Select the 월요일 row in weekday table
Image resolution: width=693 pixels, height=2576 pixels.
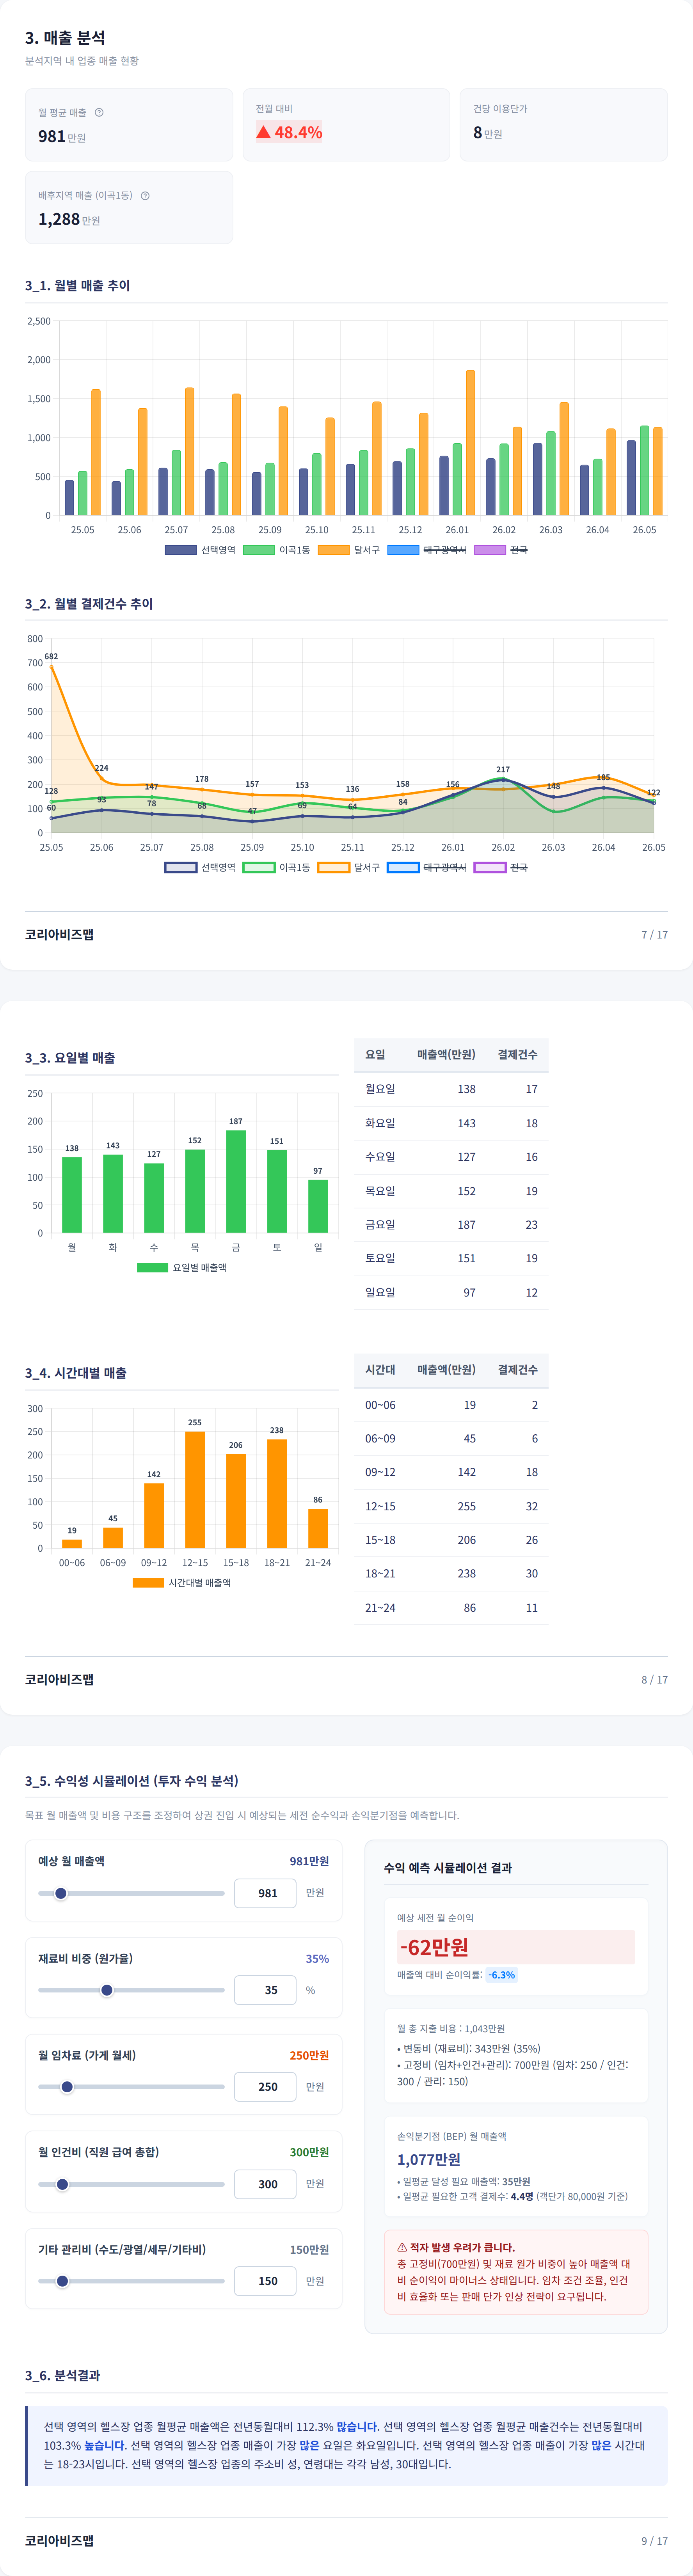point(451,1089)
